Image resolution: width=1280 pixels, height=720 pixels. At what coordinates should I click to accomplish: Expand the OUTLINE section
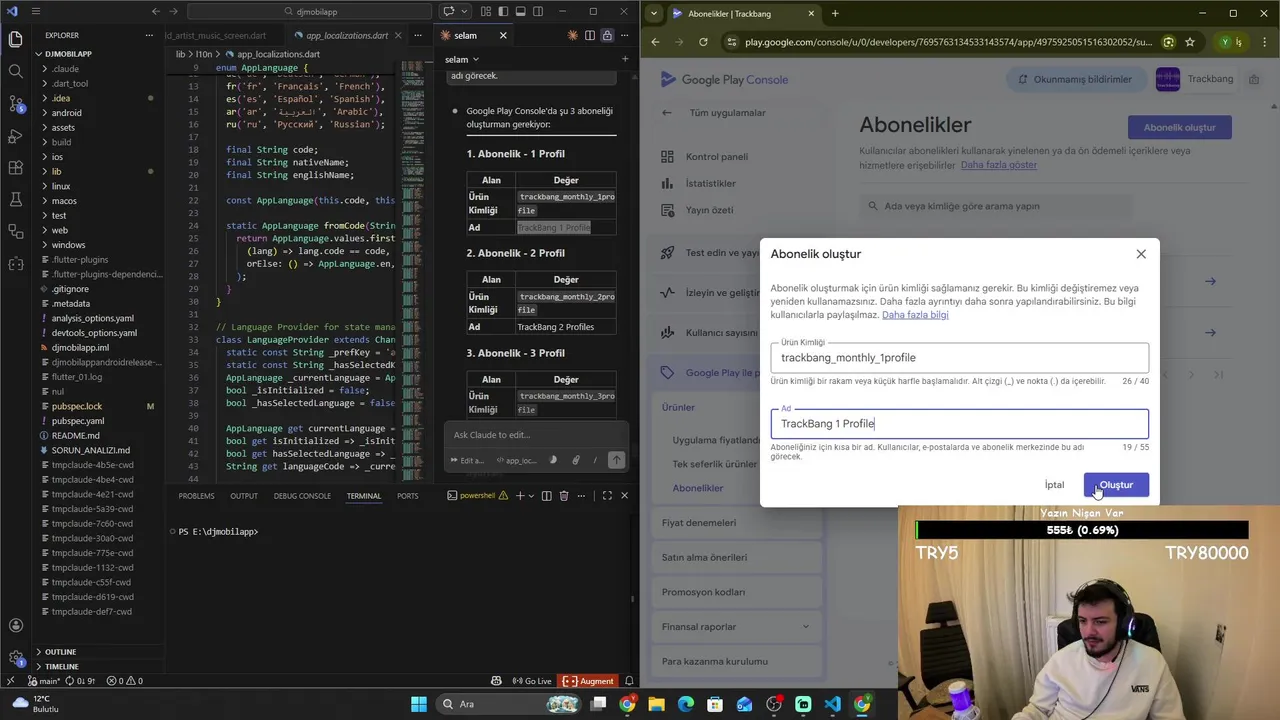(60, 652)
